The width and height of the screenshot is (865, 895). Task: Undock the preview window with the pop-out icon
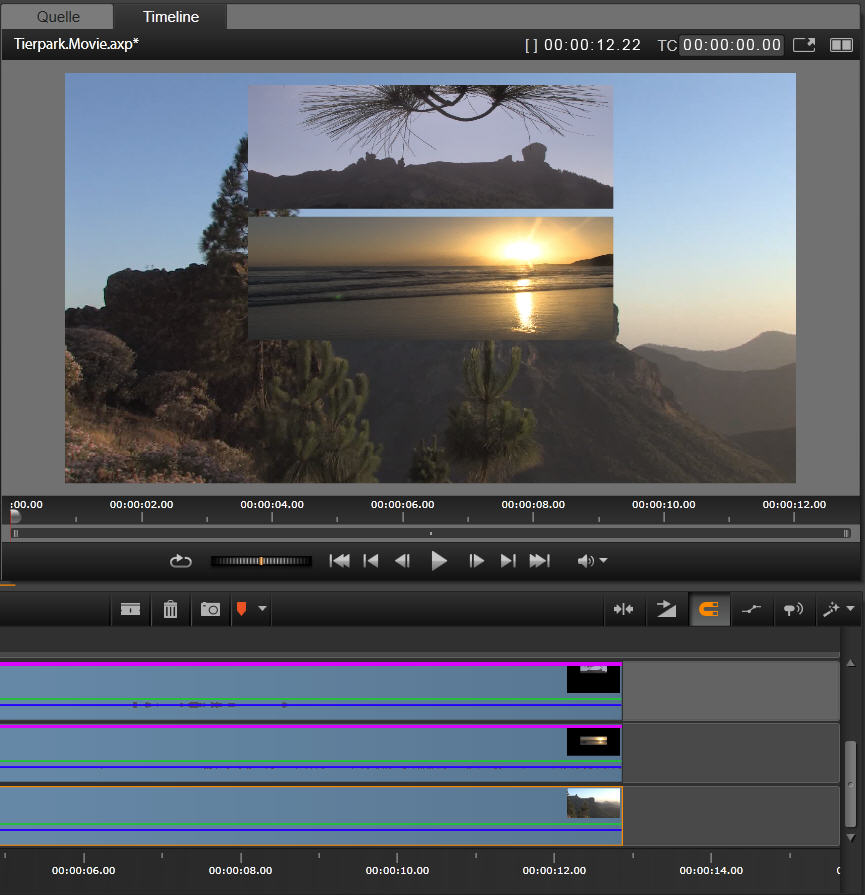(x=804, y=45)
